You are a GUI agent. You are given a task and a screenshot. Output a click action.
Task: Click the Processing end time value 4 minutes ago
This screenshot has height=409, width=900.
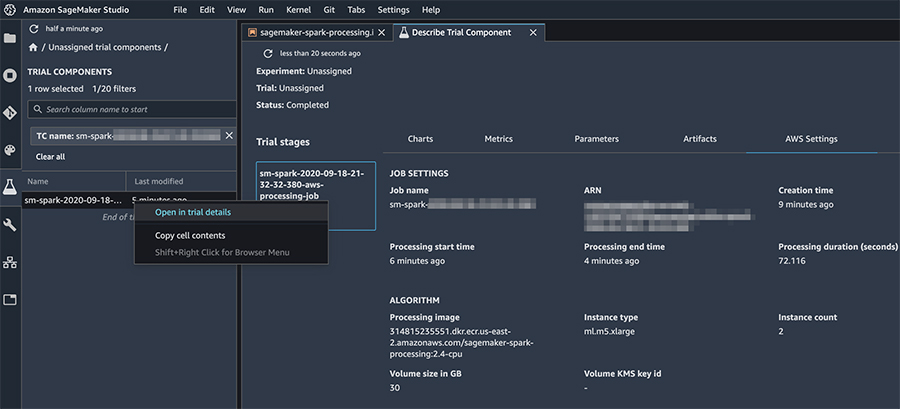(x=611, y=261)
